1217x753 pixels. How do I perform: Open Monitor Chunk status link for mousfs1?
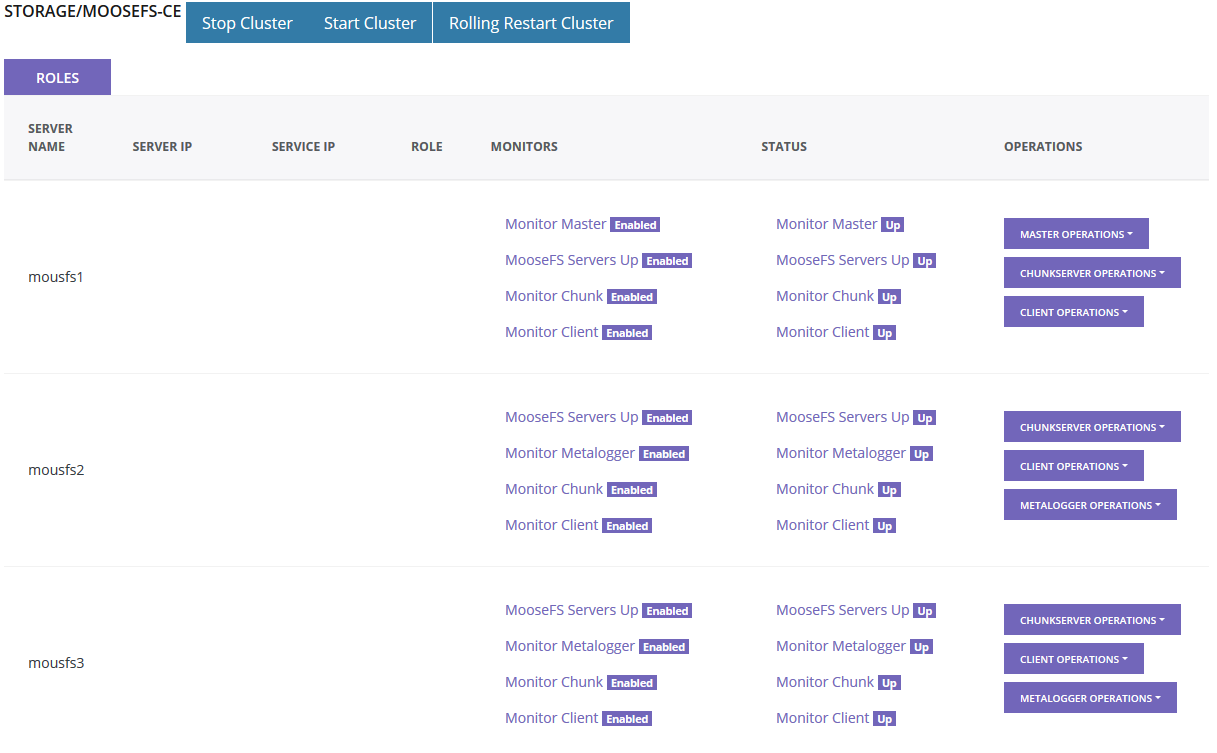(825, 296)
